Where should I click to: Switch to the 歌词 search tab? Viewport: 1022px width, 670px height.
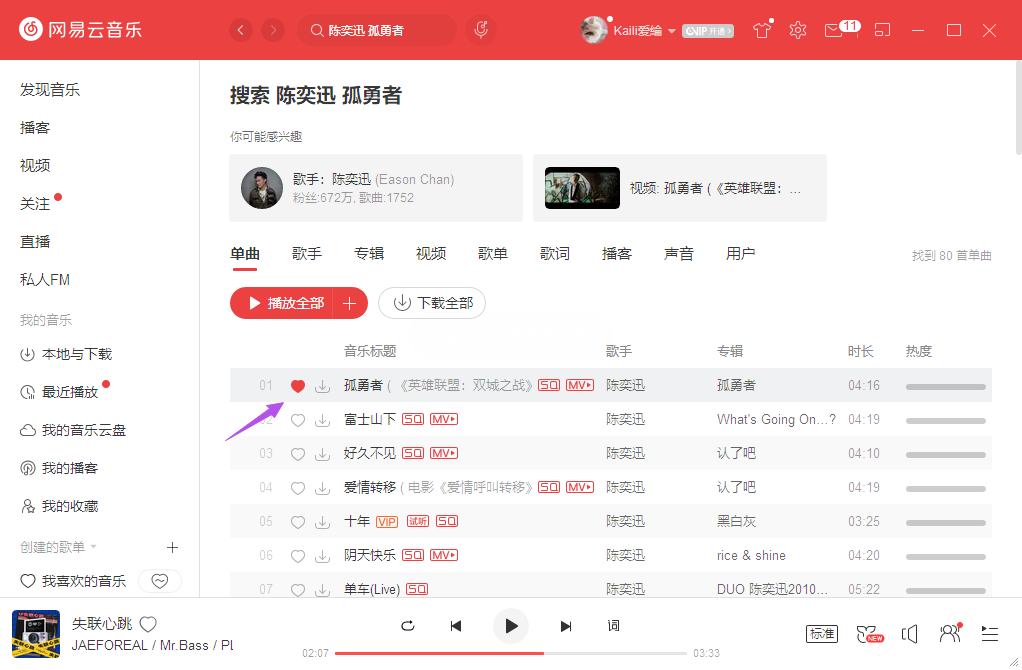click(554, 253)
